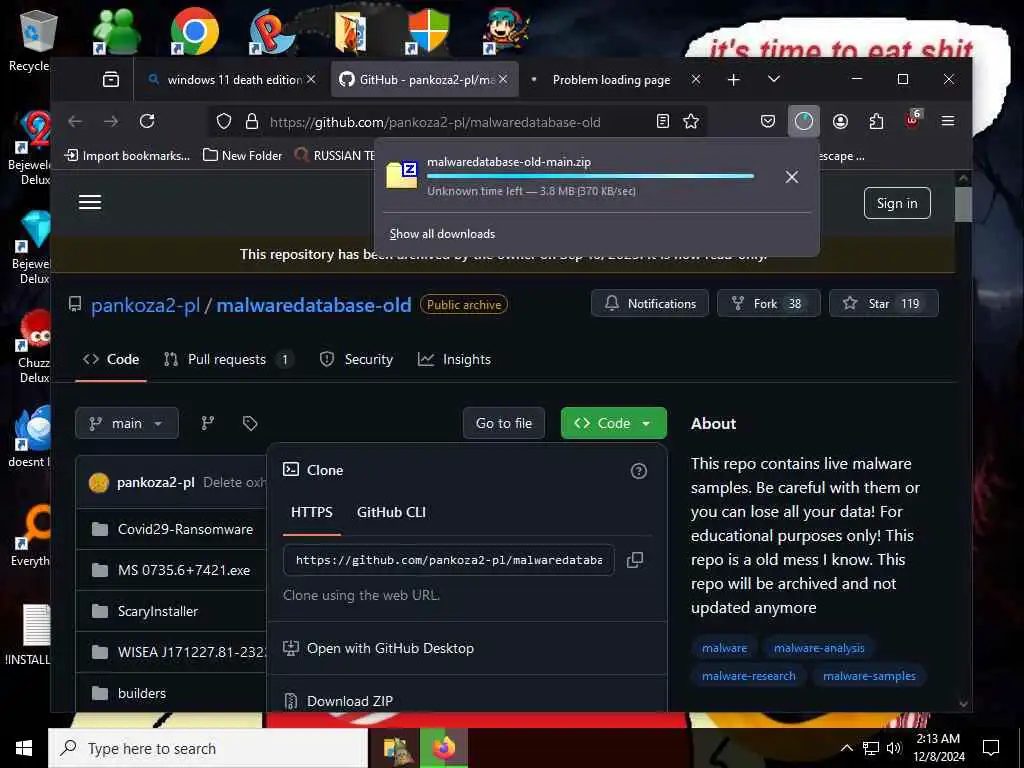Open Pull requests tab
The width and height of the screenshot is (1024, 768).
point(228,359)
